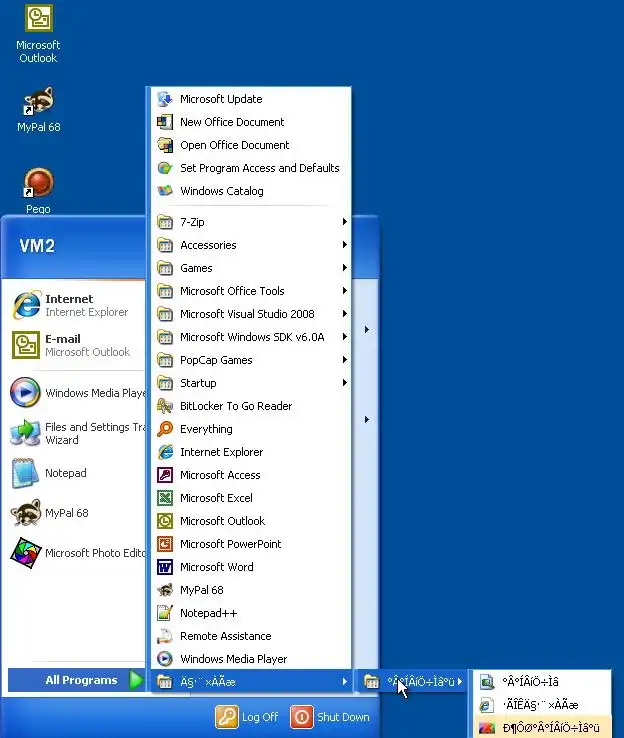Click the Microsoft Access icon
This screenshot has height=738, width=624.
point(165,475)
